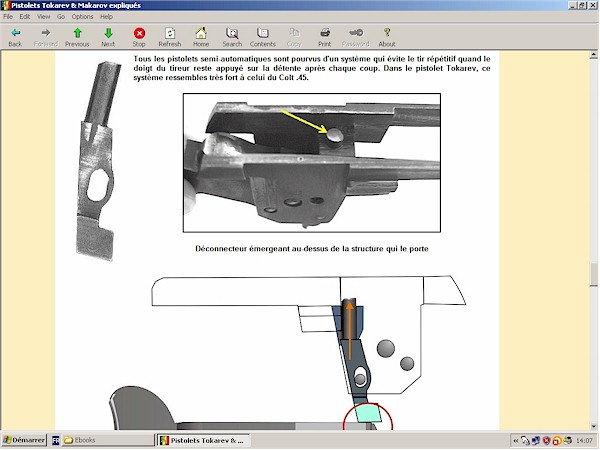Click the red shield security alert icon
The image size is (600, 450).
coord(546,441)
